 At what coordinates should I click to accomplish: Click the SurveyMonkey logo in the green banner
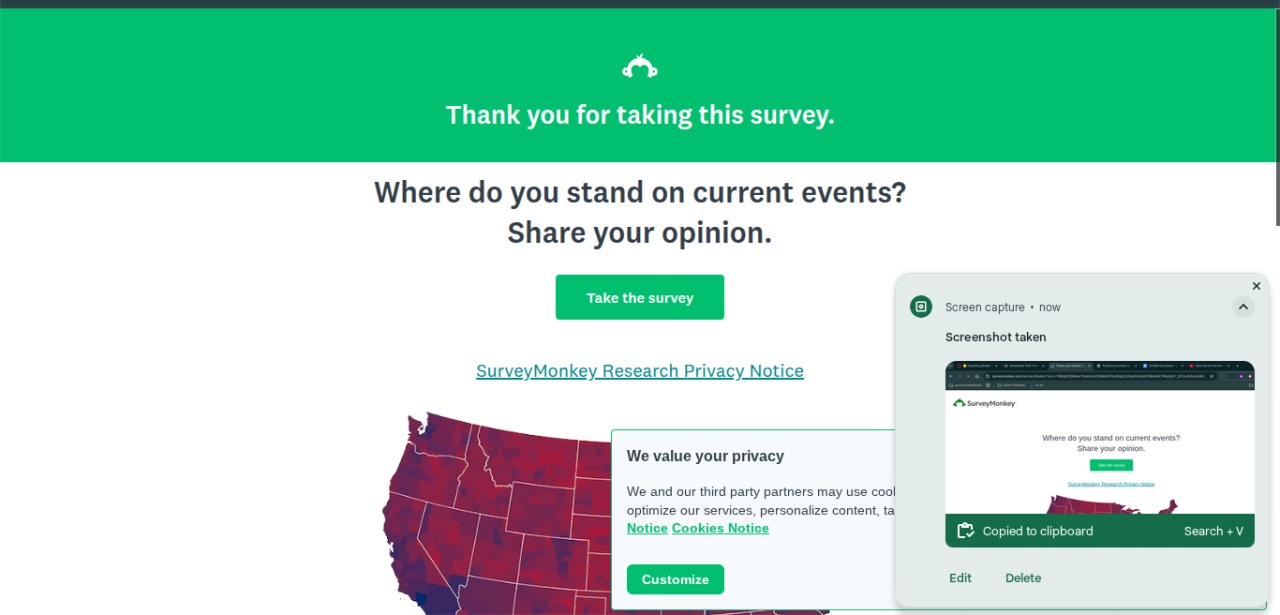tap(640, 67)
